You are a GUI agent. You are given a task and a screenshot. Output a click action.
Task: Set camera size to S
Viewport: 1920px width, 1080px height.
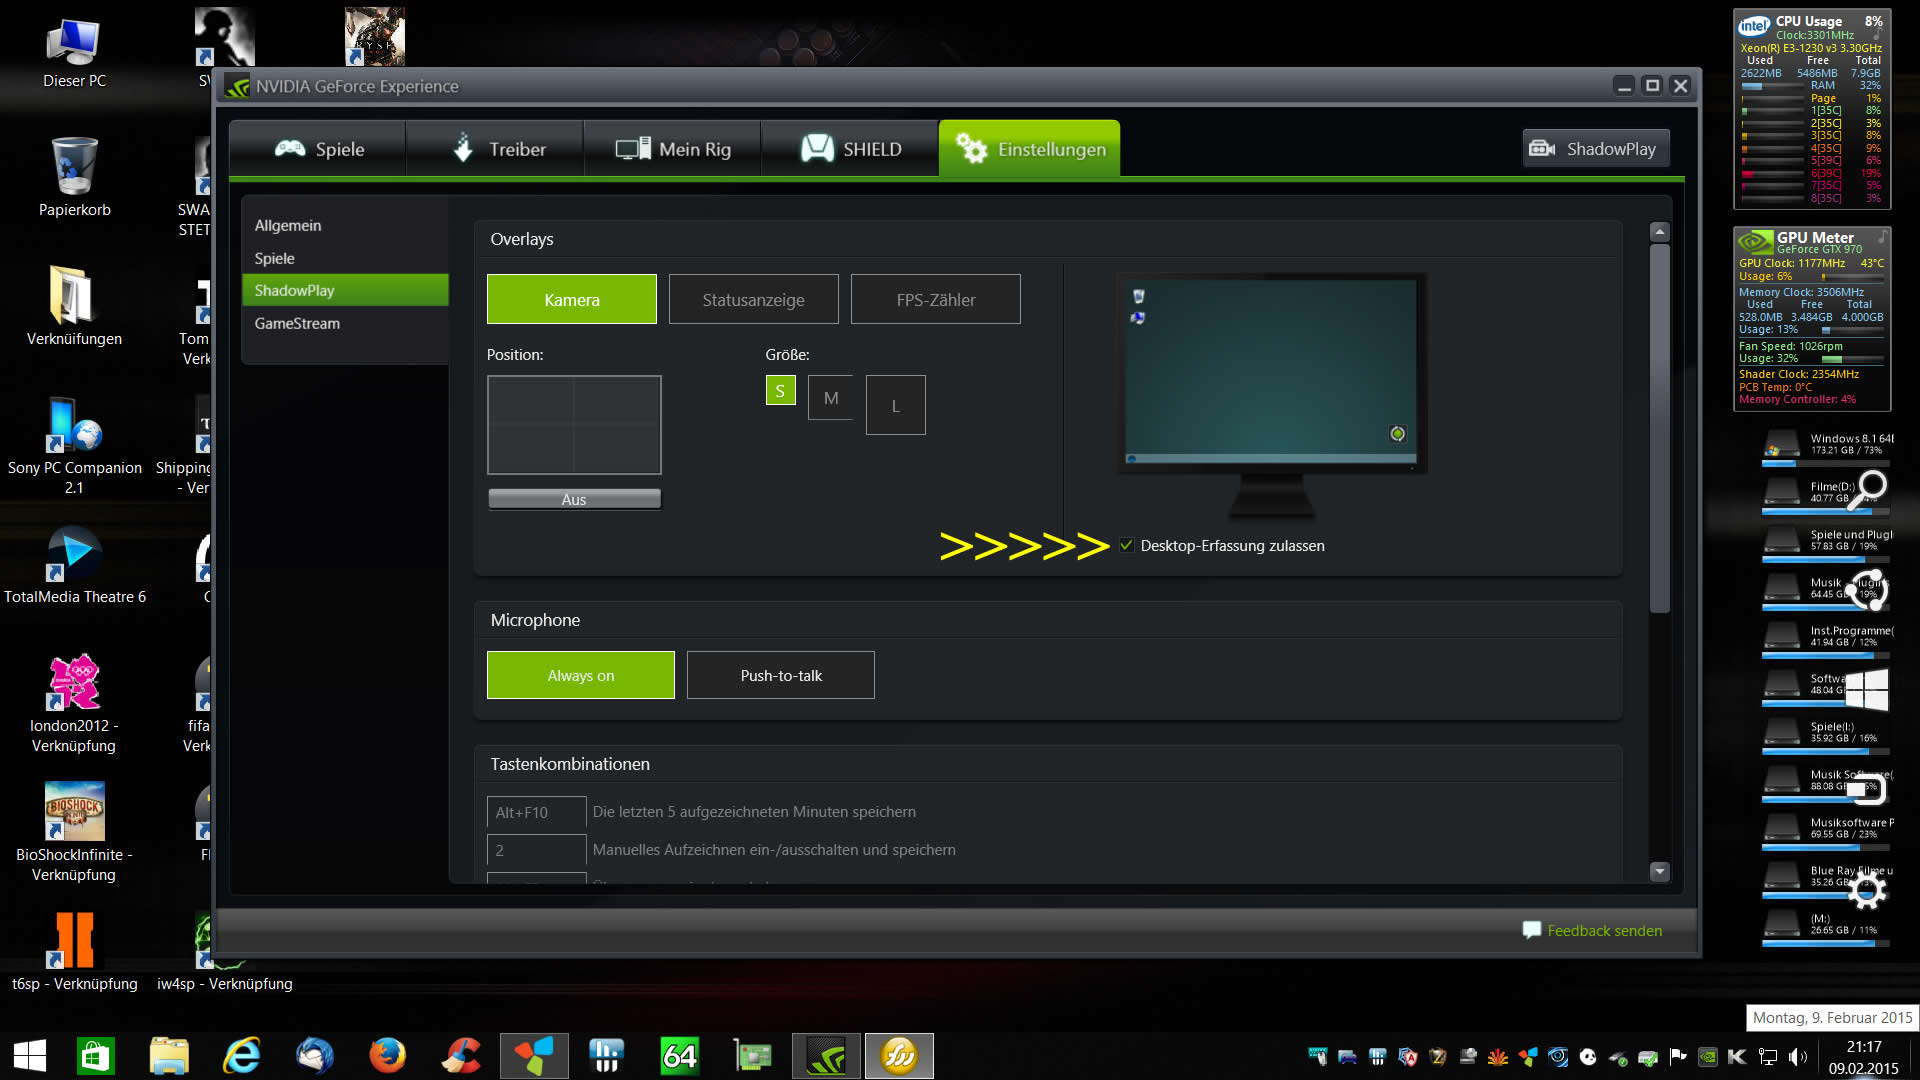point(780,390)
